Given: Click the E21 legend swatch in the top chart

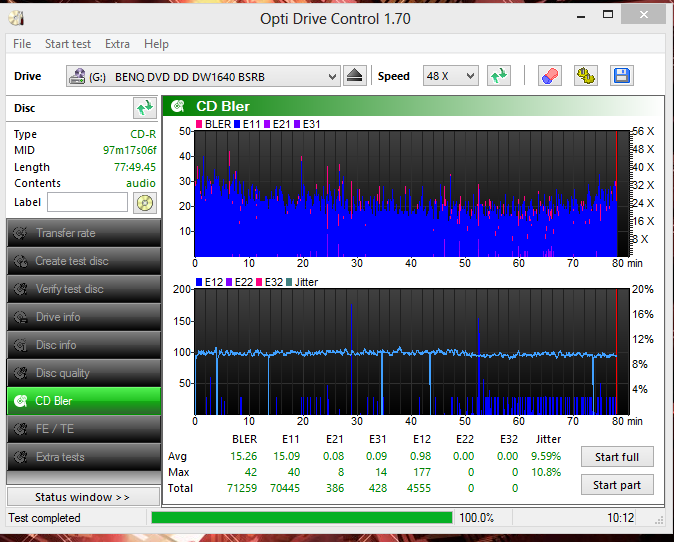Looking at the screenshot, I should pos(267,124).
